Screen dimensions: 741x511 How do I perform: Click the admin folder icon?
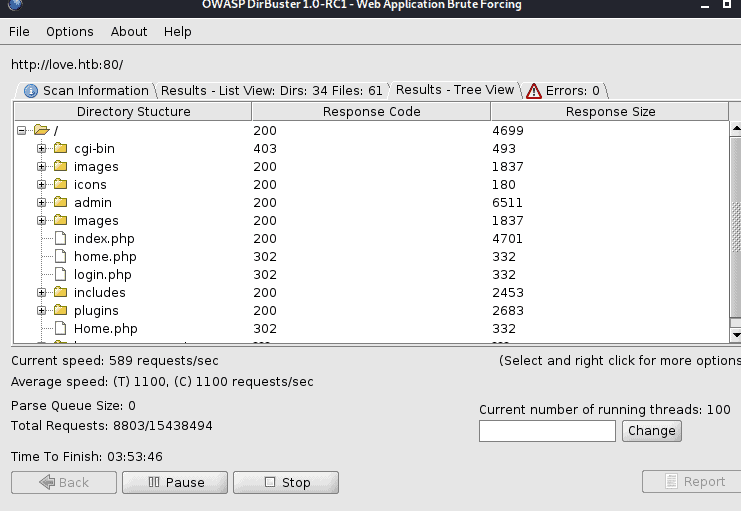[x=60, y=202]
